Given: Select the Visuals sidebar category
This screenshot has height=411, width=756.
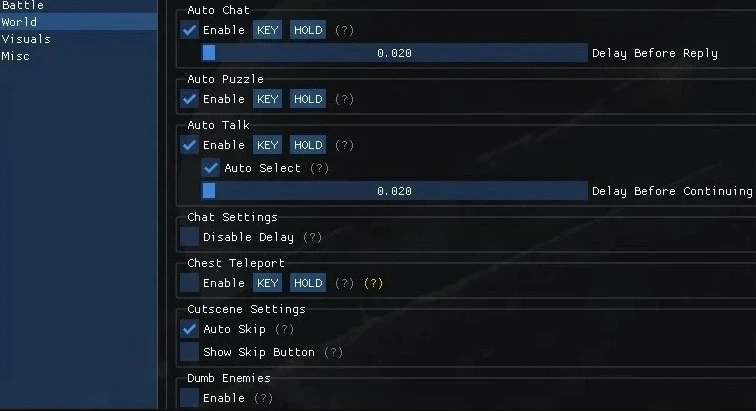Looking at the screenshot, I should pos(26,39).
